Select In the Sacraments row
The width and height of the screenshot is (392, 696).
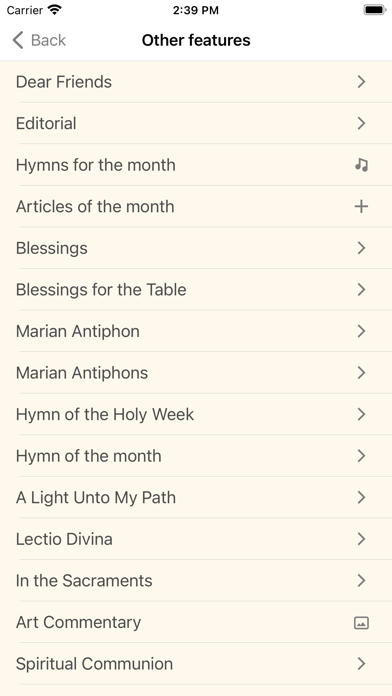(196, 581)
